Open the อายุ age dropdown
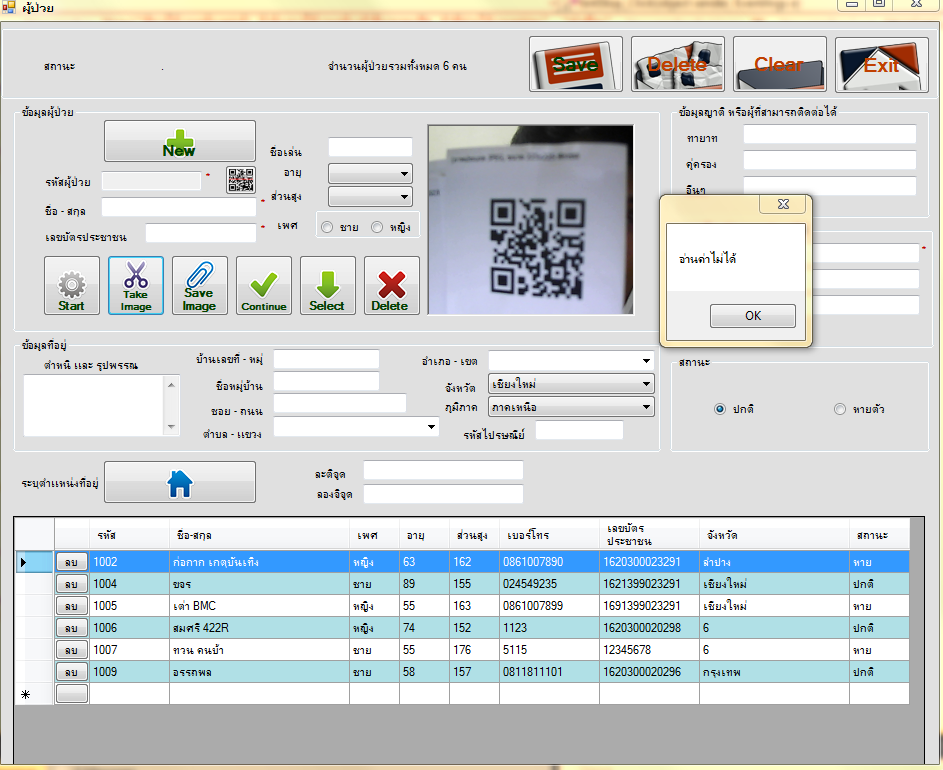943x770 pixels. pos(370,174)
